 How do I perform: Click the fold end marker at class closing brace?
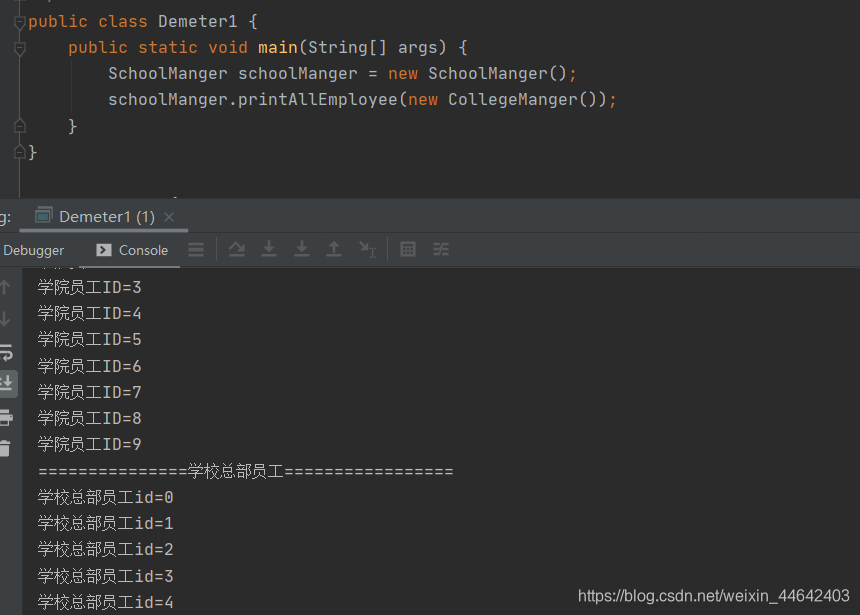point(20,152)
